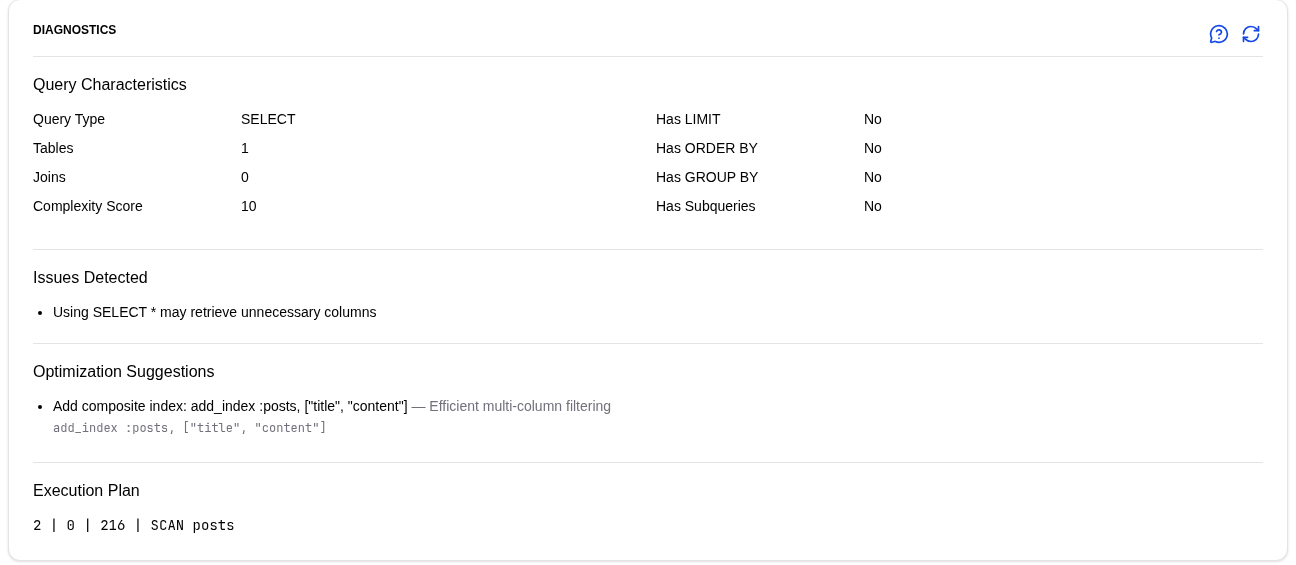Select the SELECT query type value
1296x565 pixels.
pos(268,119)
